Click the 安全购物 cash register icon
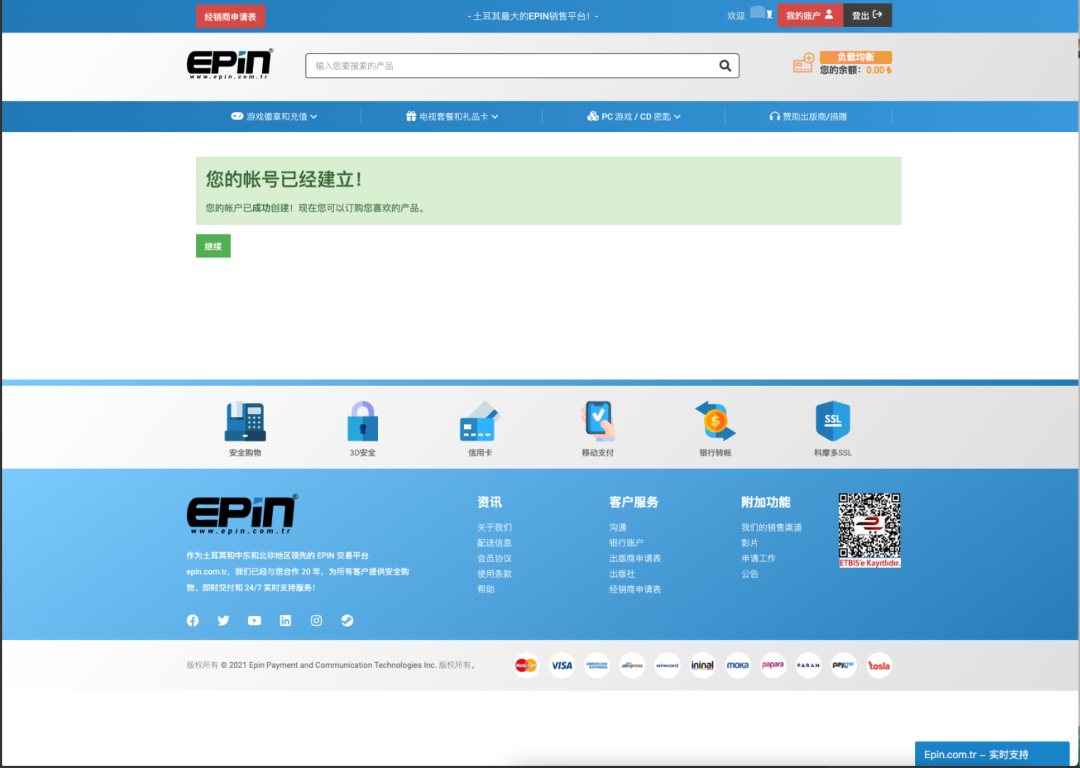Screen dimensions: 1080x768 (x=245, y=421)
